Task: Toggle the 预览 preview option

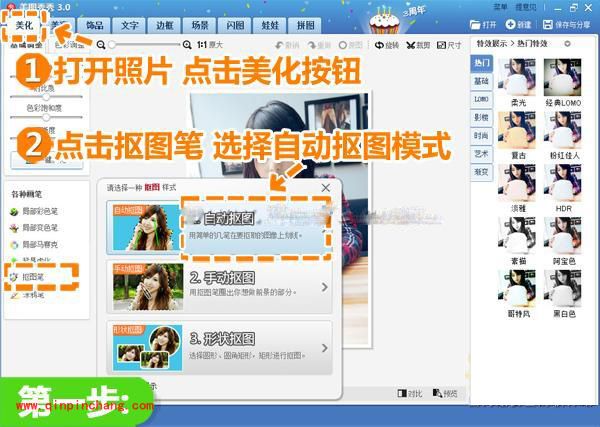Action: pyautogui.click(x=446, y=393)
